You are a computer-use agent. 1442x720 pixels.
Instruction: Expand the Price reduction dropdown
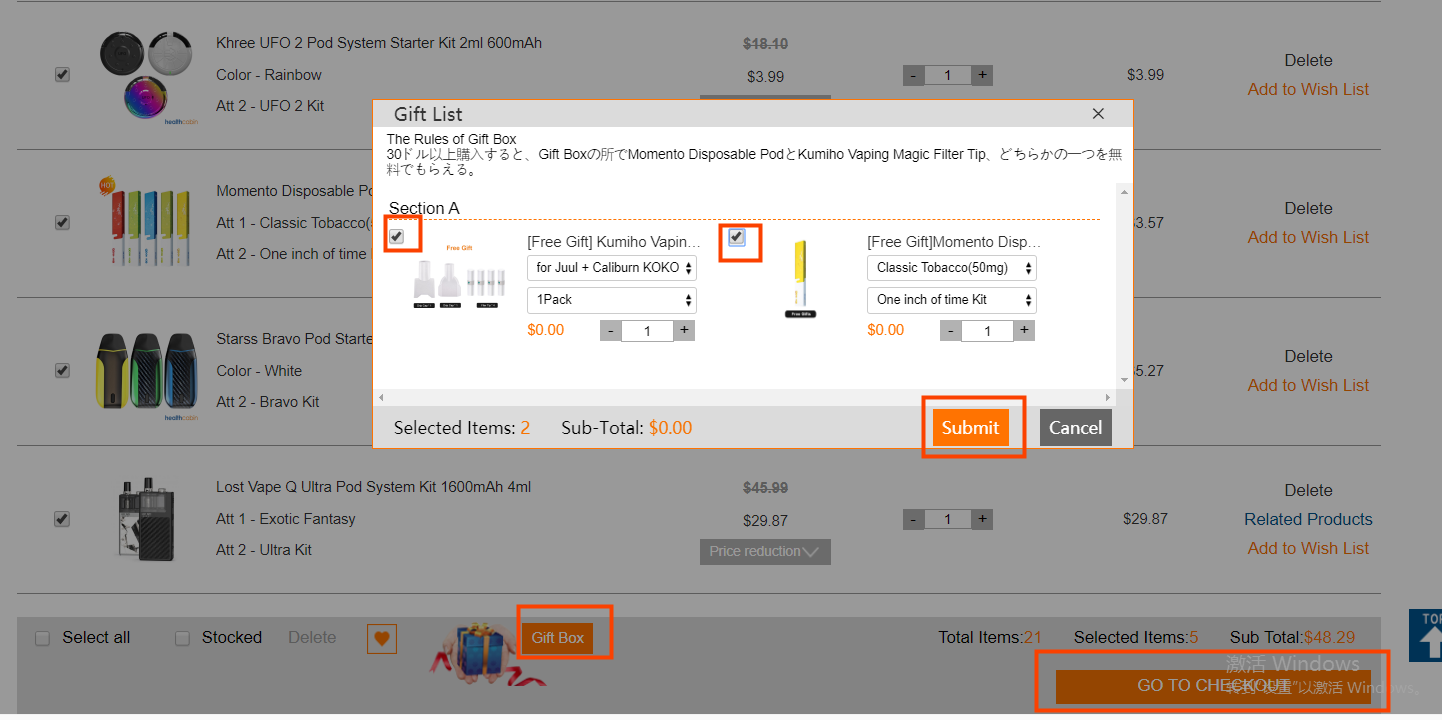tap(765, 551)
